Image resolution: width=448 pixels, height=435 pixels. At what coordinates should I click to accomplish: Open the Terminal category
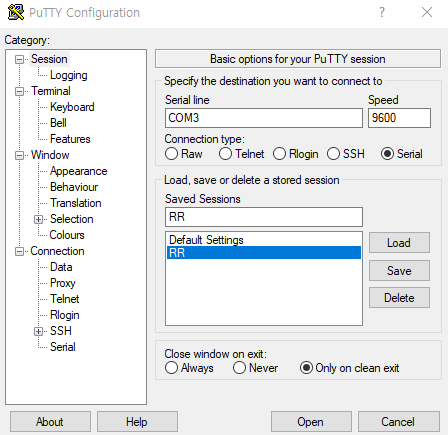click(x=51, y=91)
